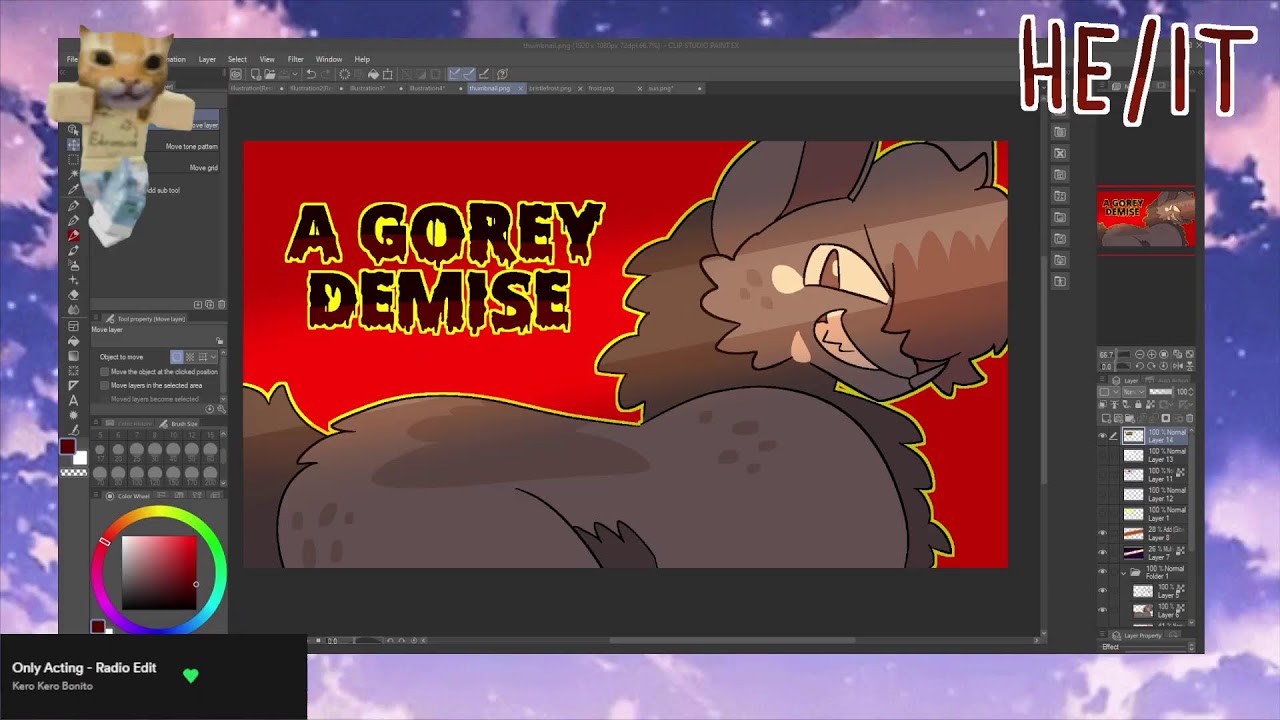
Task: Click New raster layer icon
Action: point(1106,418)
